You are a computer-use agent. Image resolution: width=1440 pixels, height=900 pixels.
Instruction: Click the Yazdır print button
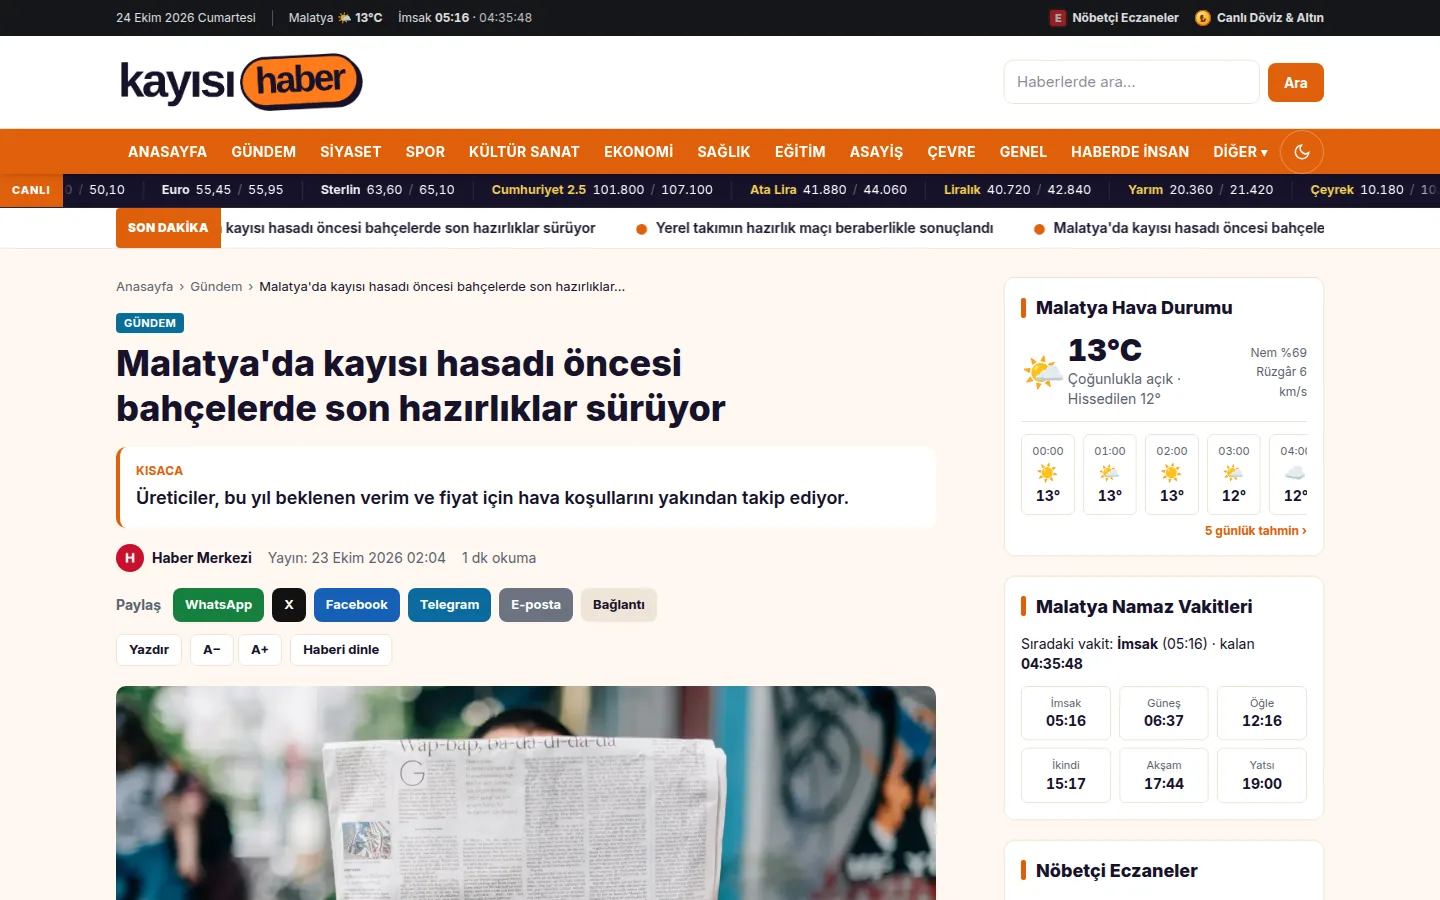(x=149, y=650)
